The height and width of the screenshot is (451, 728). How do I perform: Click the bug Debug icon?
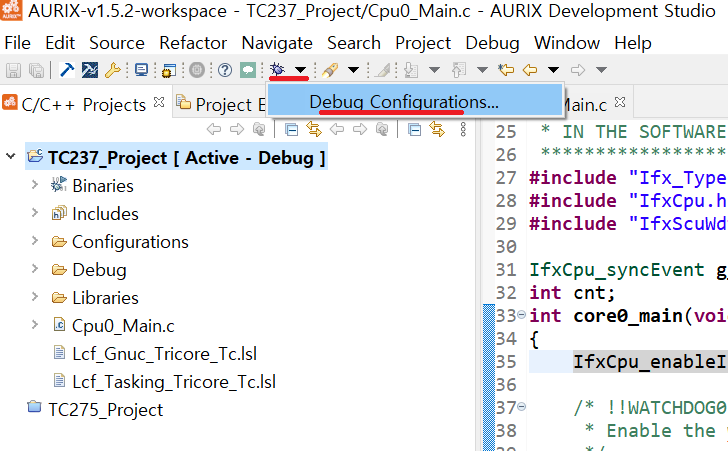click(277, 70)
